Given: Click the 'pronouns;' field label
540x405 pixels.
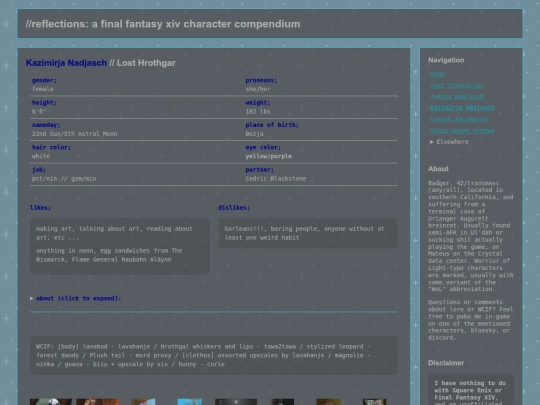Looking at the screenshot, I should [x=261, y=80].
